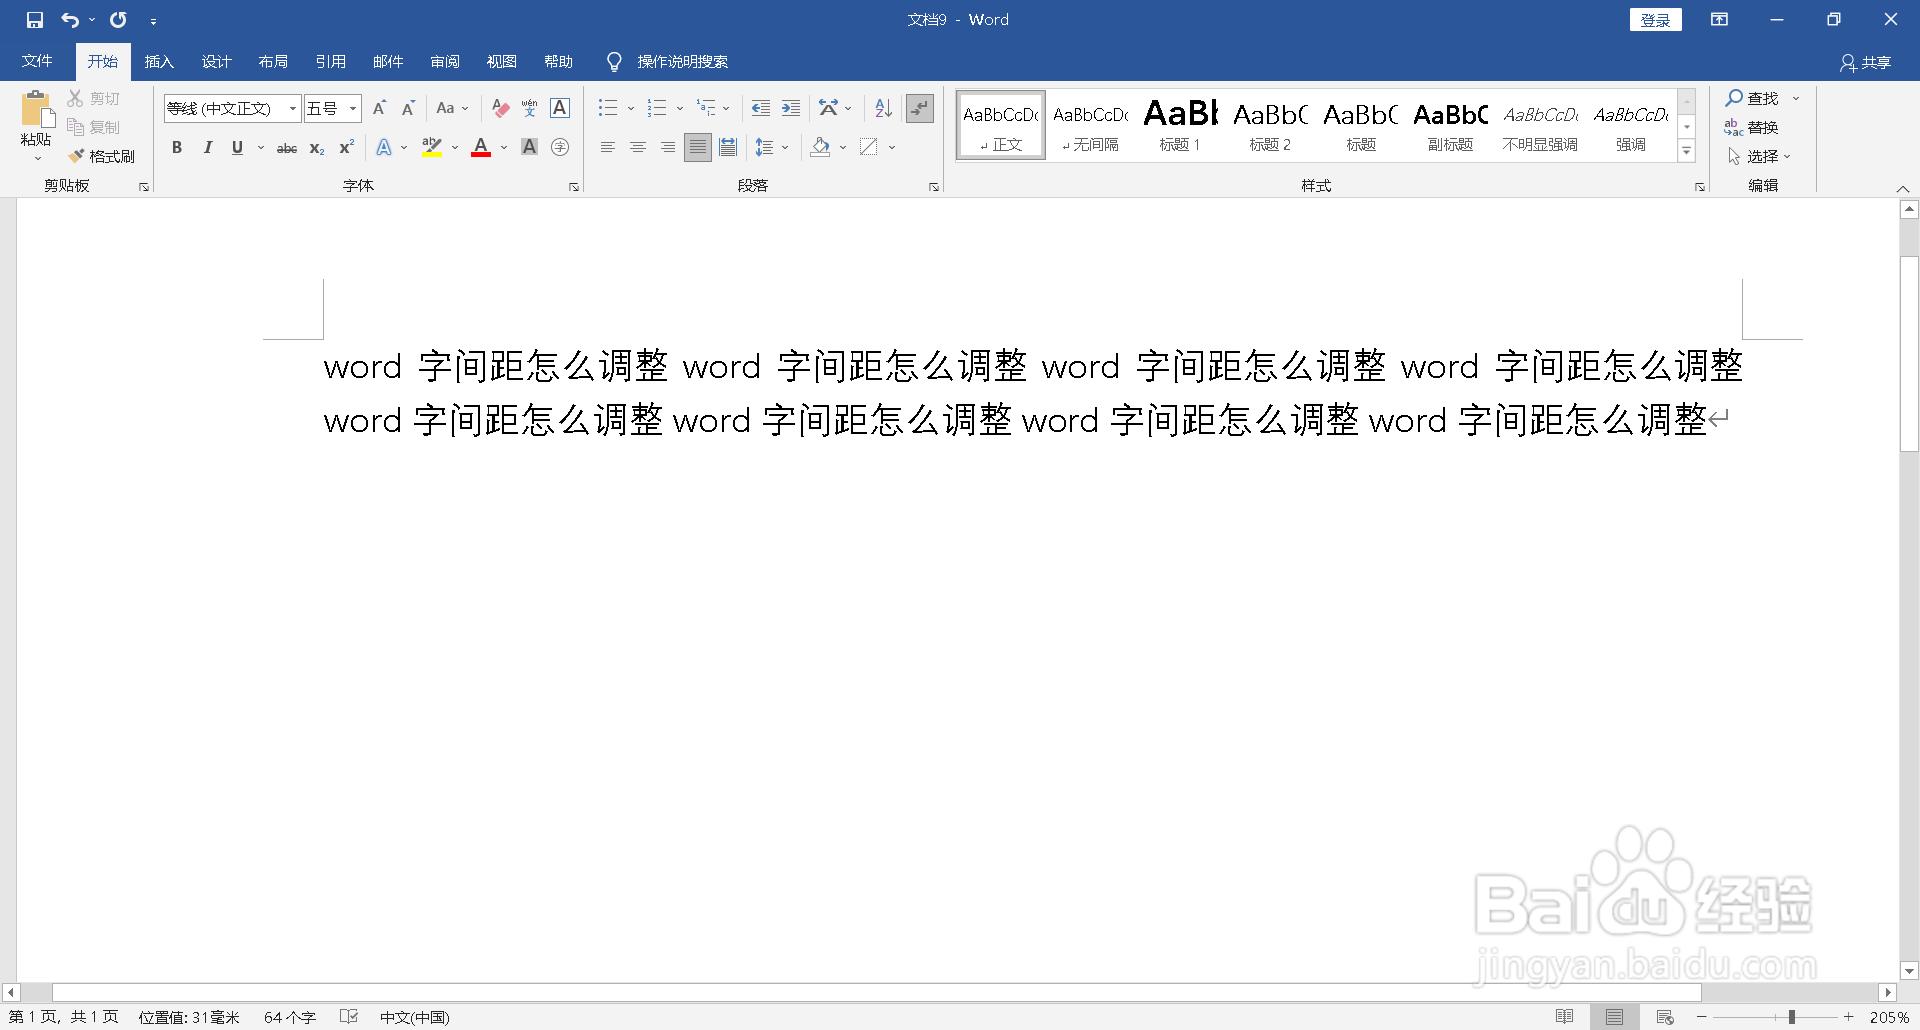This screenshot has width=1920, height=1030.
Task: Switch to web layout view in the status bar
Action: click(1665, 1017)
